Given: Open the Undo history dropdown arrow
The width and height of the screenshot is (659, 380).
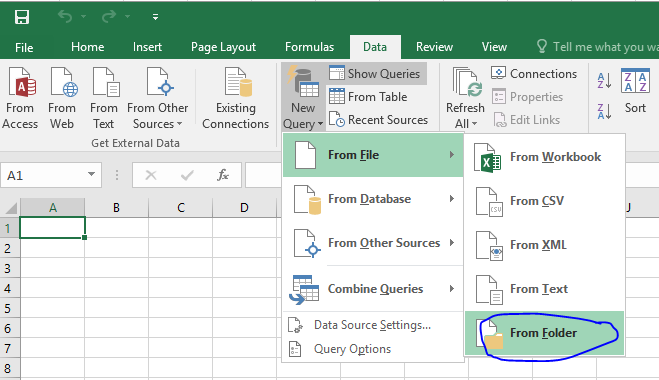Looking at the screenshot, I should (83, 17).
